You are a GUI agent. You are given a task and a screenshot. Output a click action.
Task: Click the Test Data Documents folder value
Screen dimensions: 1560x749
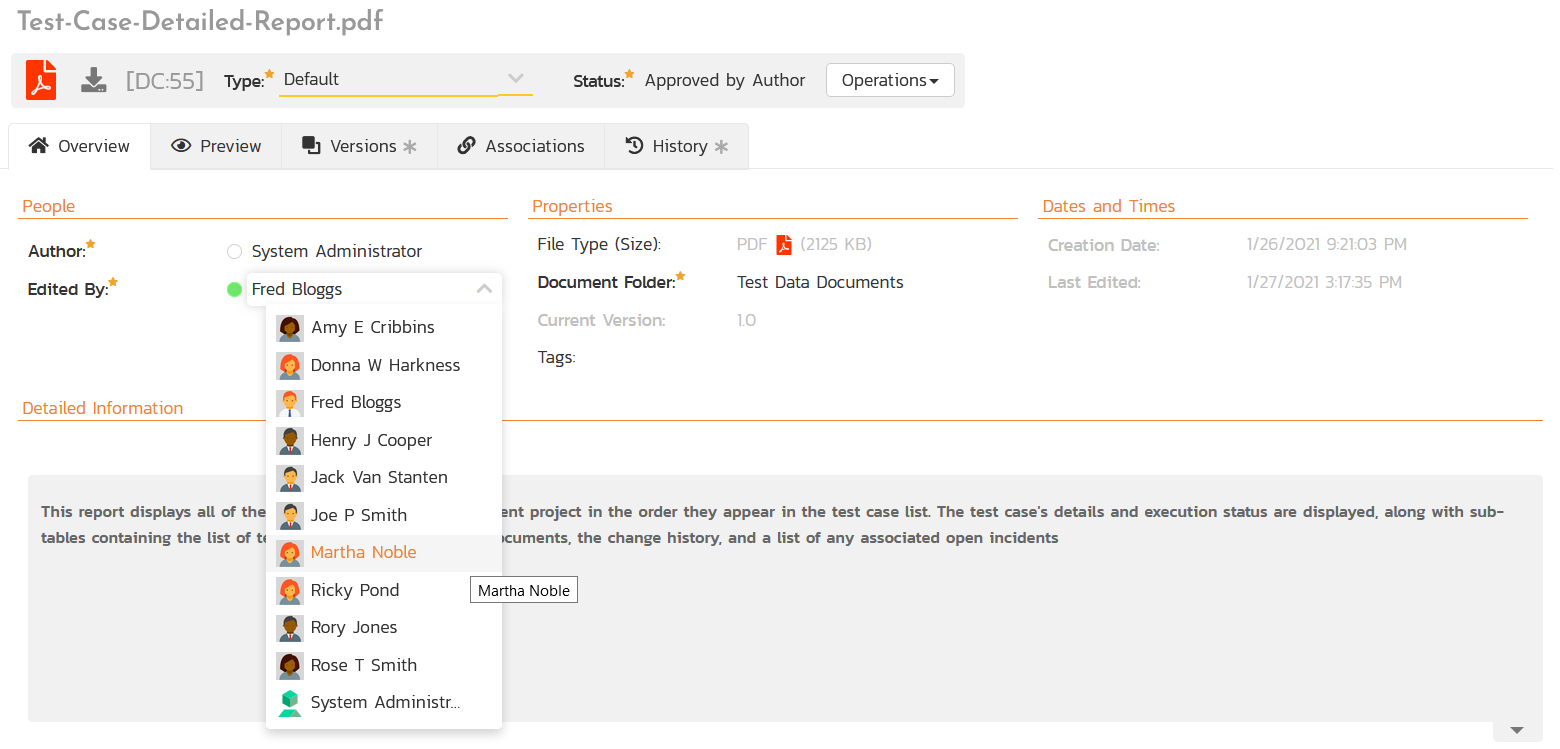click(x=820, y=283)
